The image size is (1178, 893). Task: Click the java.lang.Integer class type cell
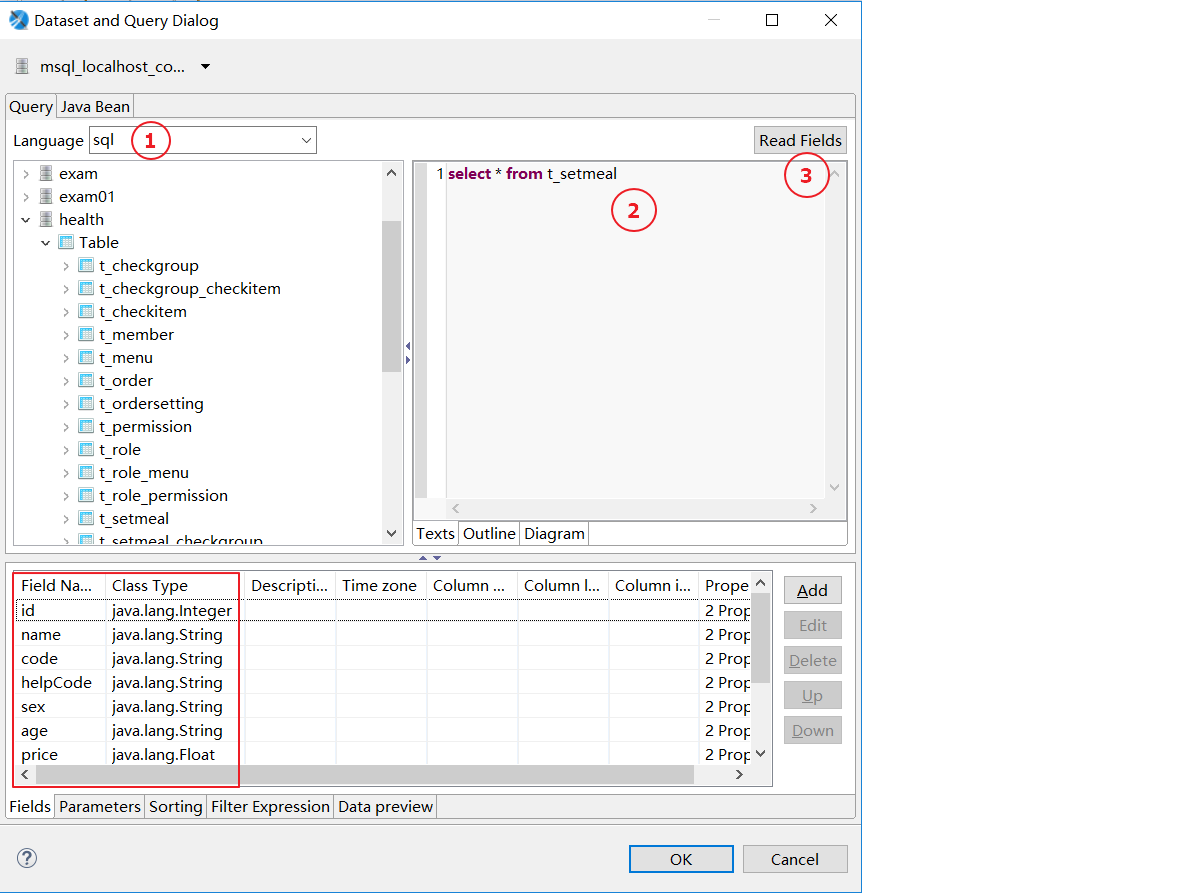pyautogui.click(x=172, y=611)
